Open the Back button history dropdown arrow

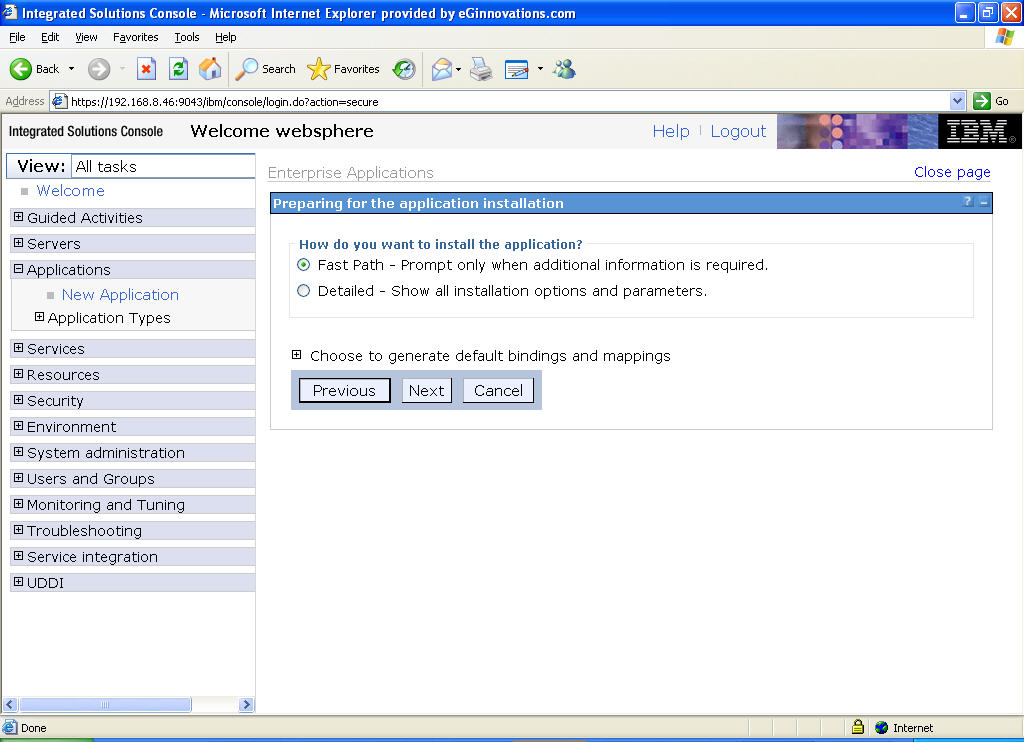pos(71,69)
